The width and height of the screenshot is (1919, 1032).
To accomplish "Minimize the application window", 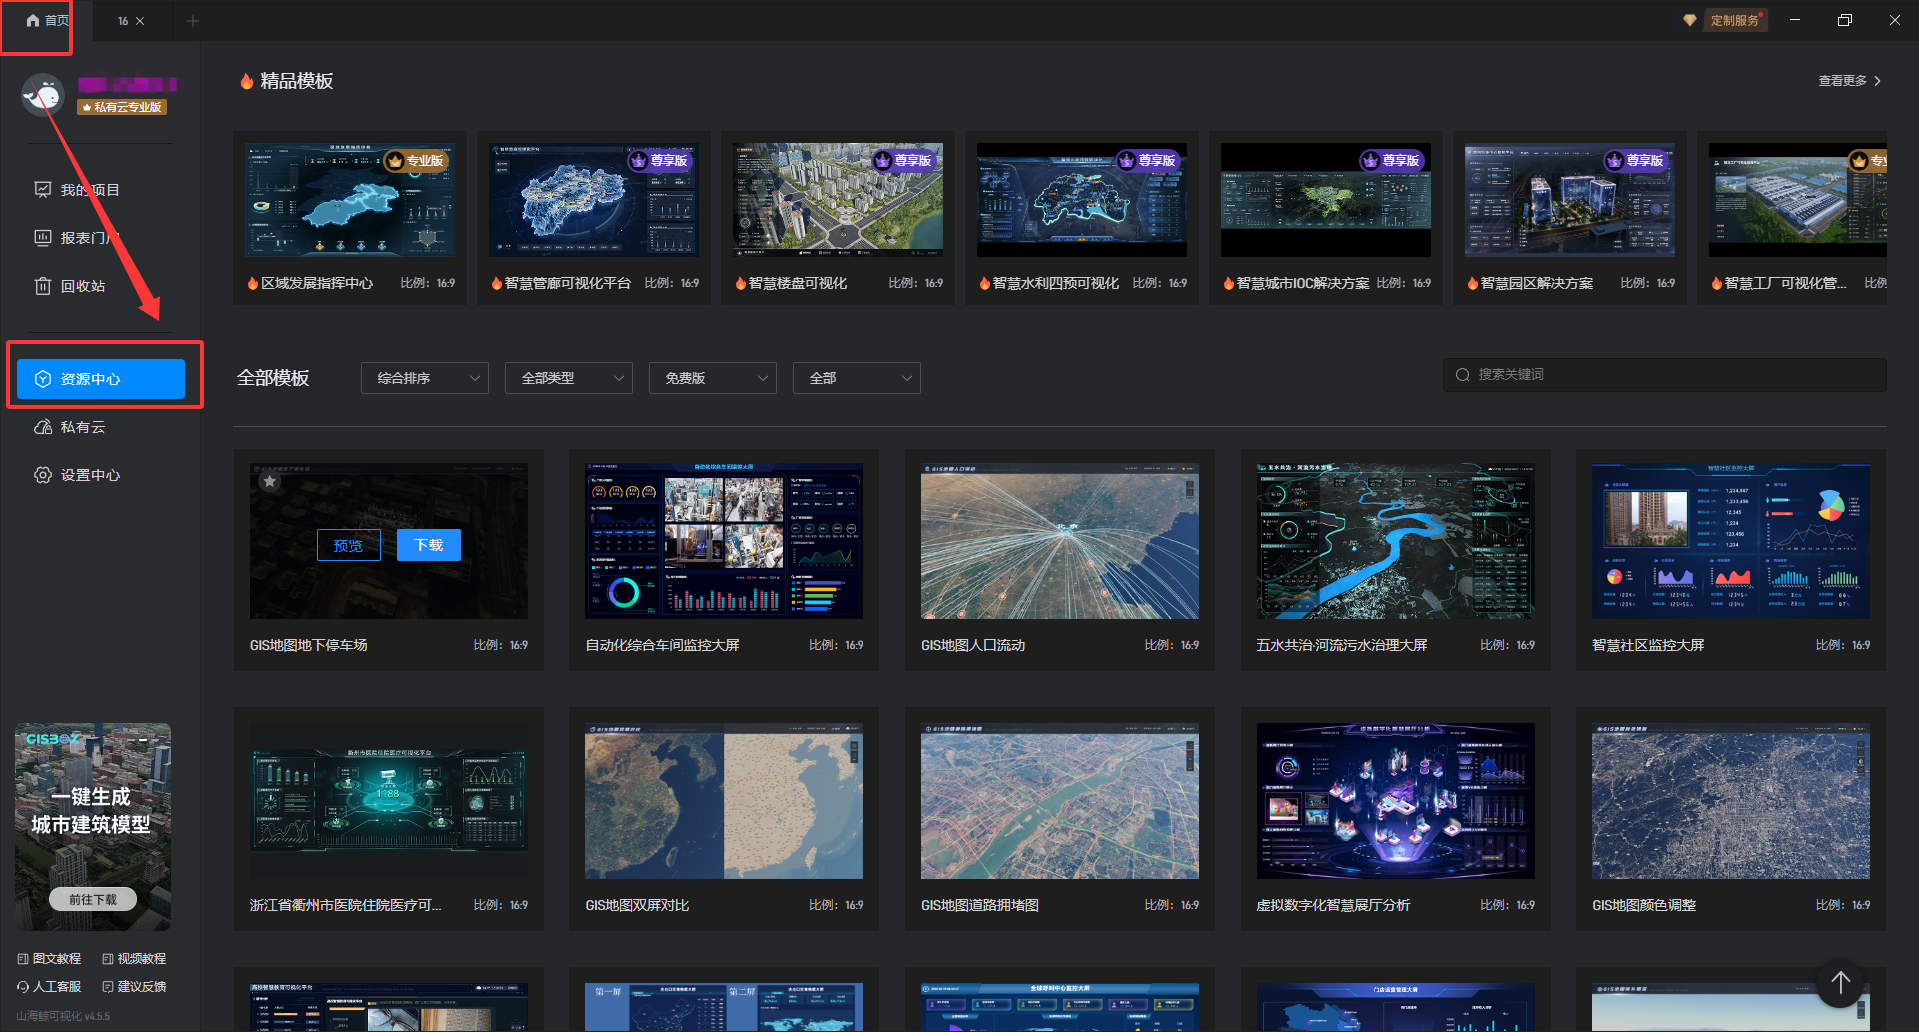I will click(1795, 20).
